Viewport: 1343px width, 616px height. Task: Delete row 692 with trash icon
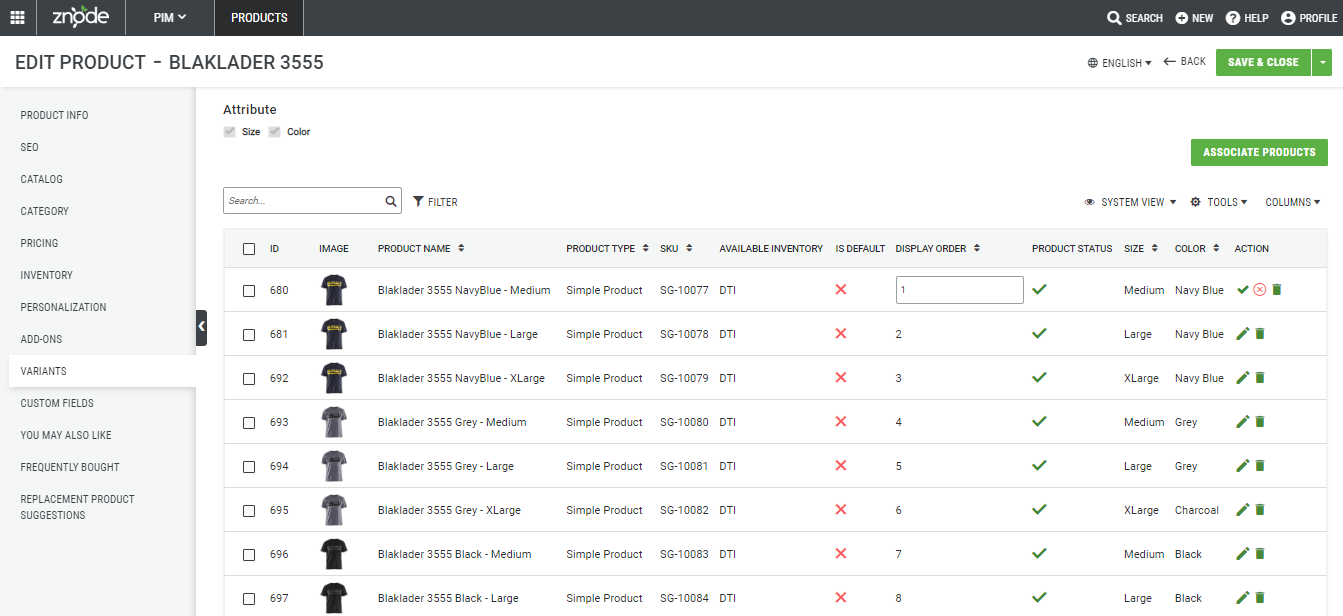tap(1260, 378)
